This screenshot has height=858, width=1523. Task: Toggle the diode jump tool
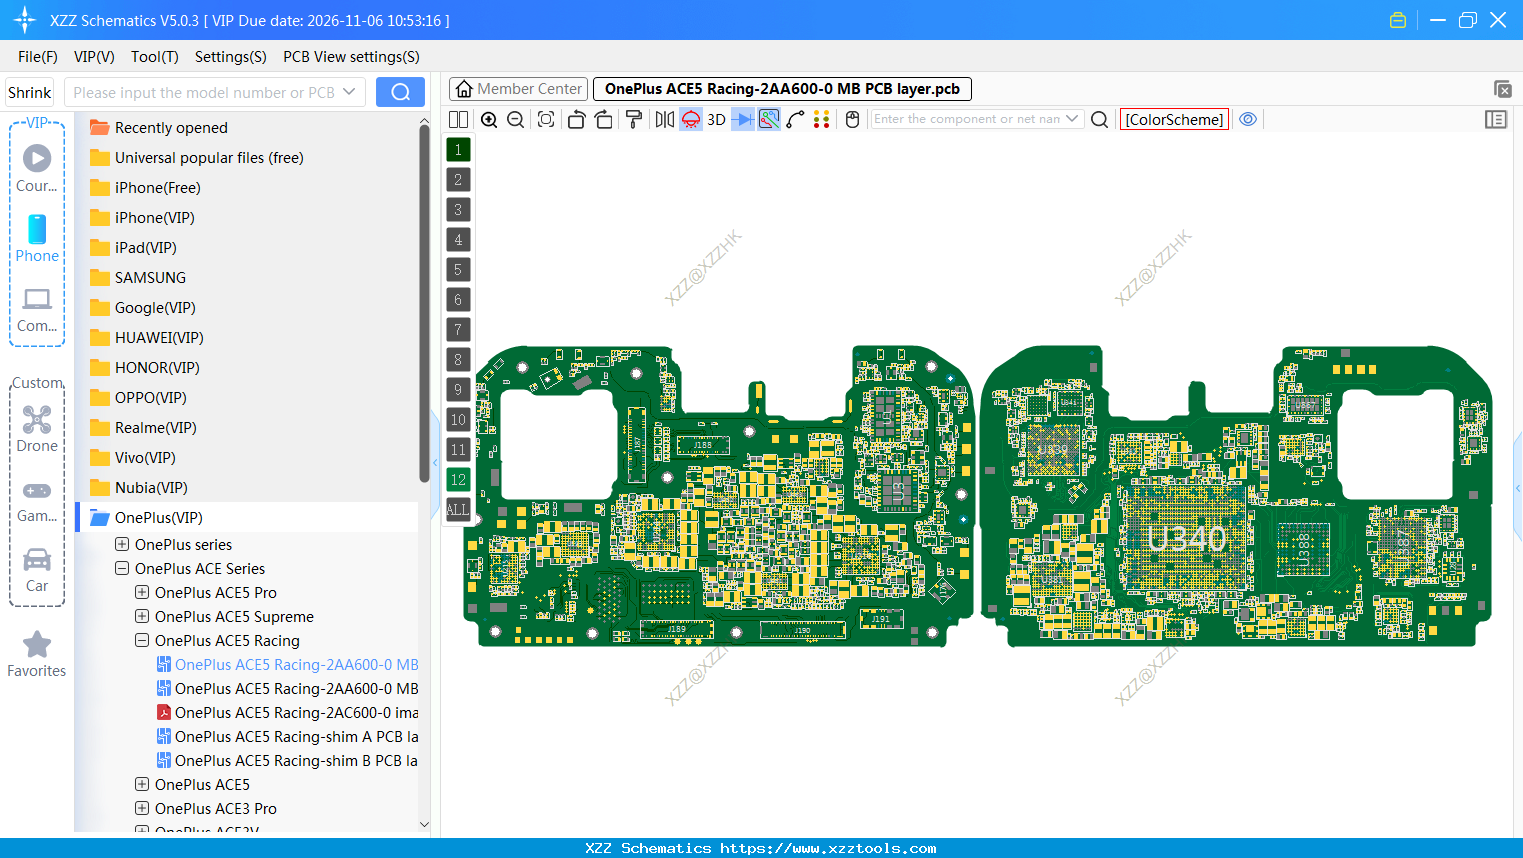coord(741,119)
